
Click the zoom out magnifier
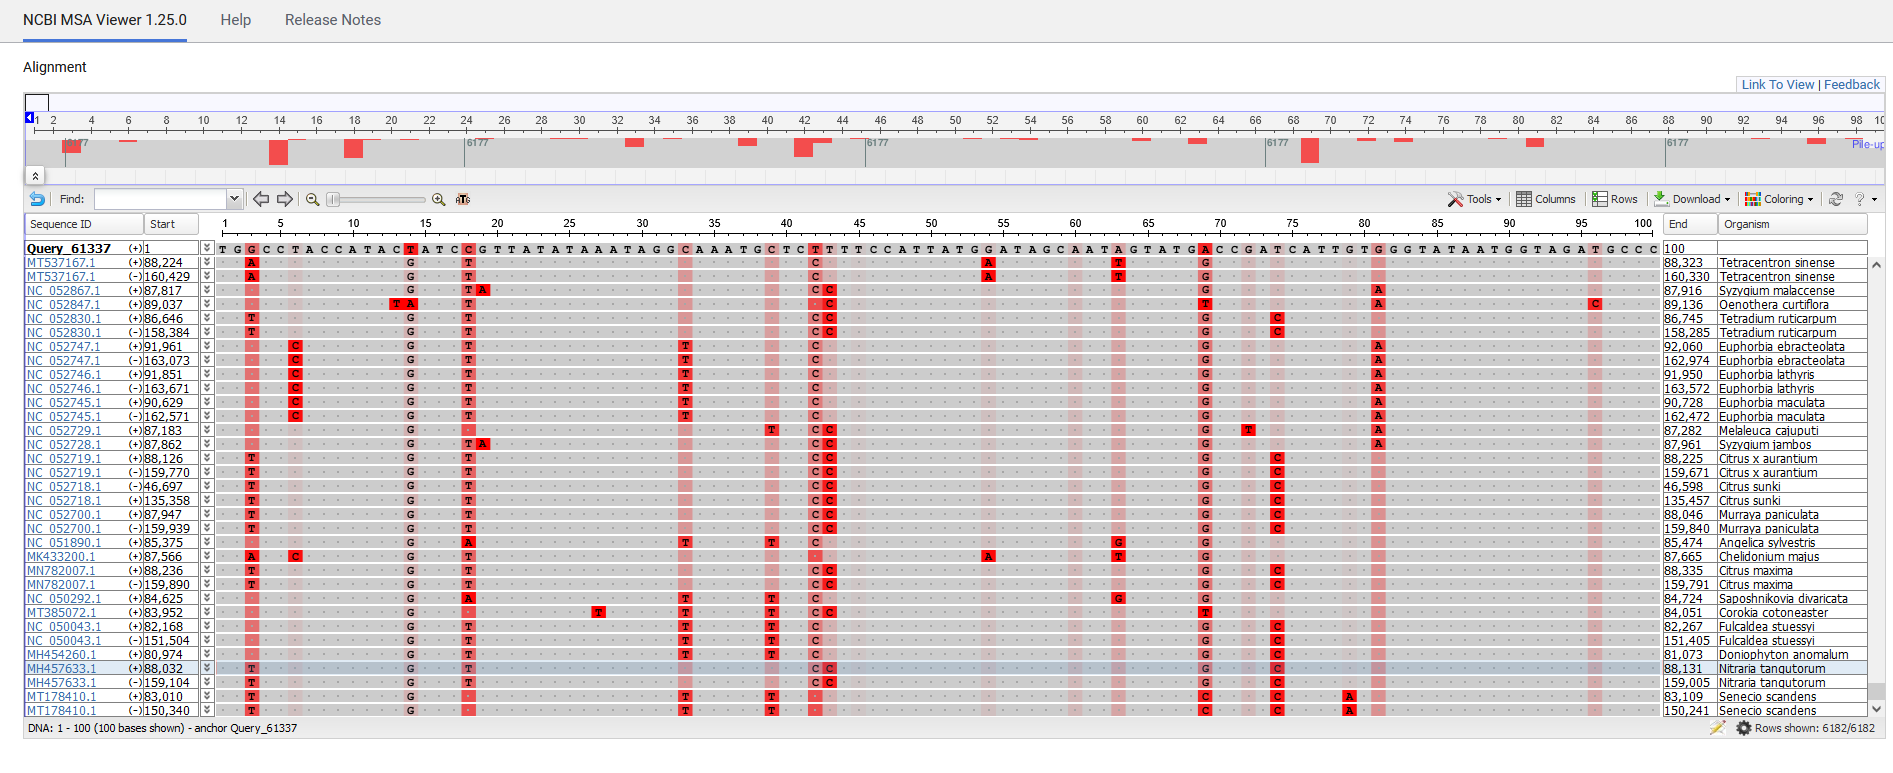pos(313,199)
